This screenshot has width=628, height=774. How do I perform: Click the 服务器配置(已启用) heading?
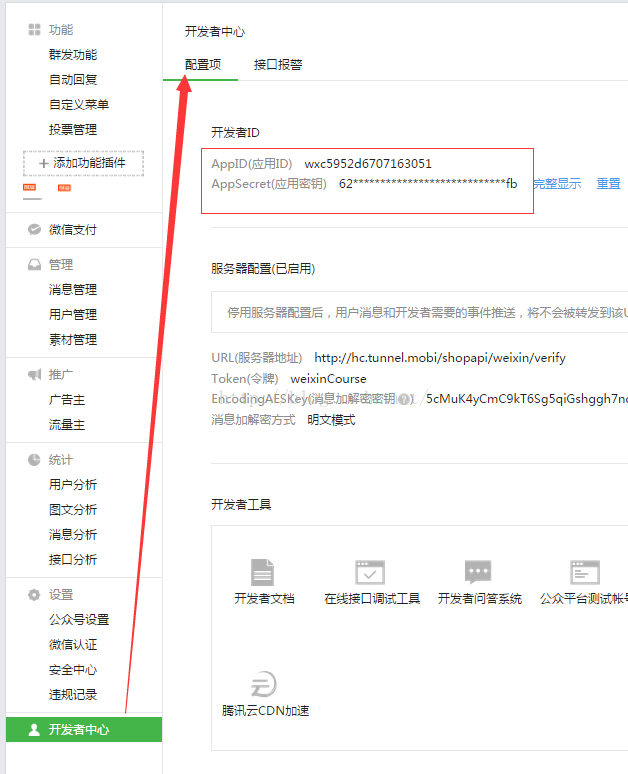pos(263,269)
